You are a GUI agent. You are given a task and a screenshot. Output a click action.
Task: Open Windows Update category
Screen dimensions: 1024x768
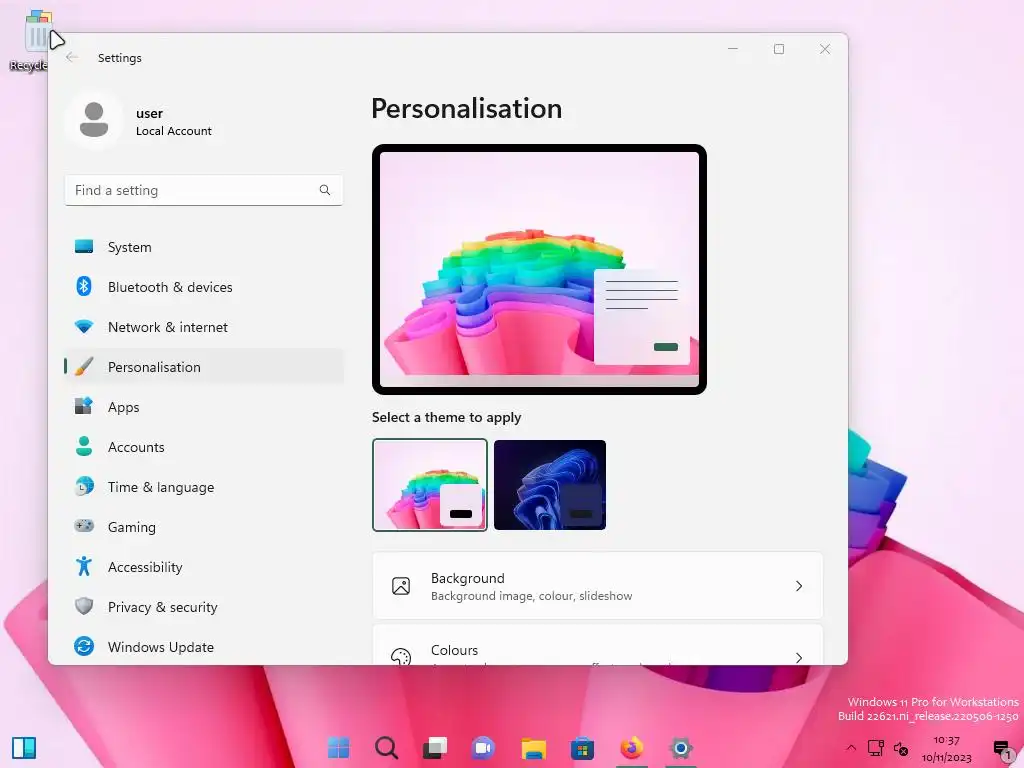204,647
